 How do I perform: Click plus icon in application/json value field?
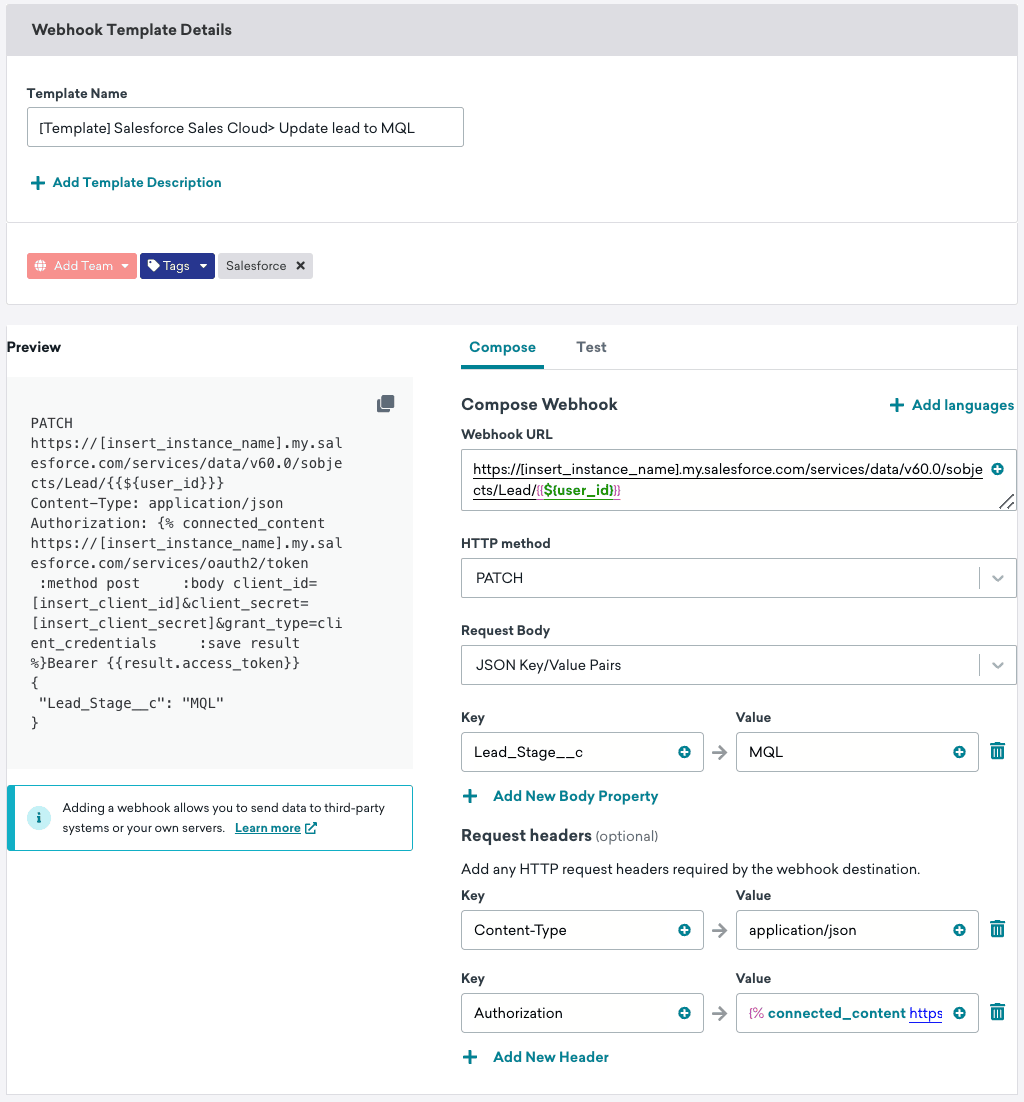(x=959, y=930)
